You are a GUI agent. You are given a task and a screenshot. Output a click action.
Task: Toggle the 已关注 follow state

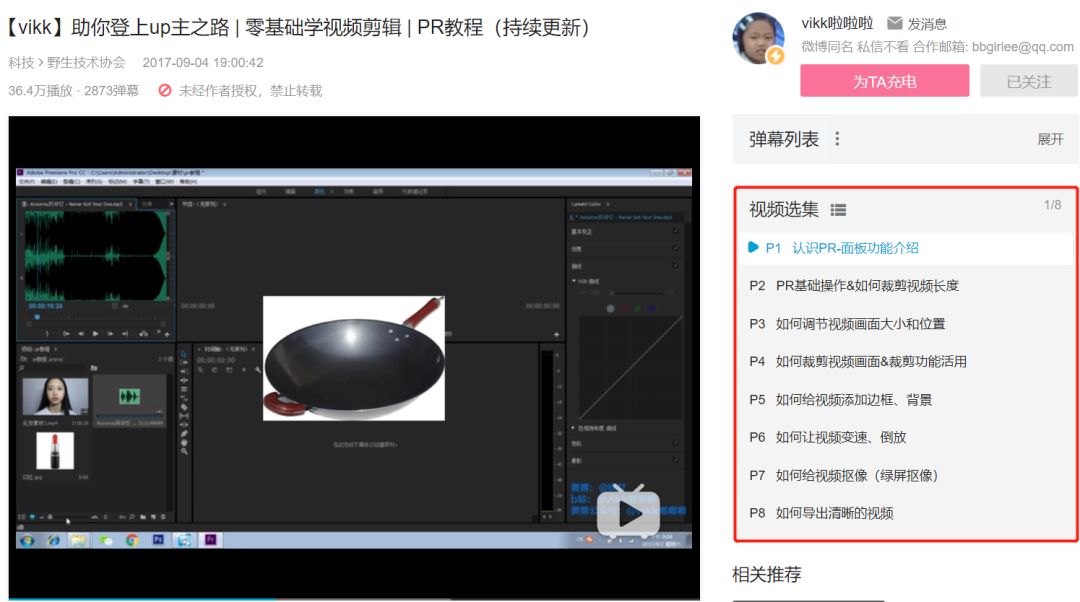tap(1027, 81)
